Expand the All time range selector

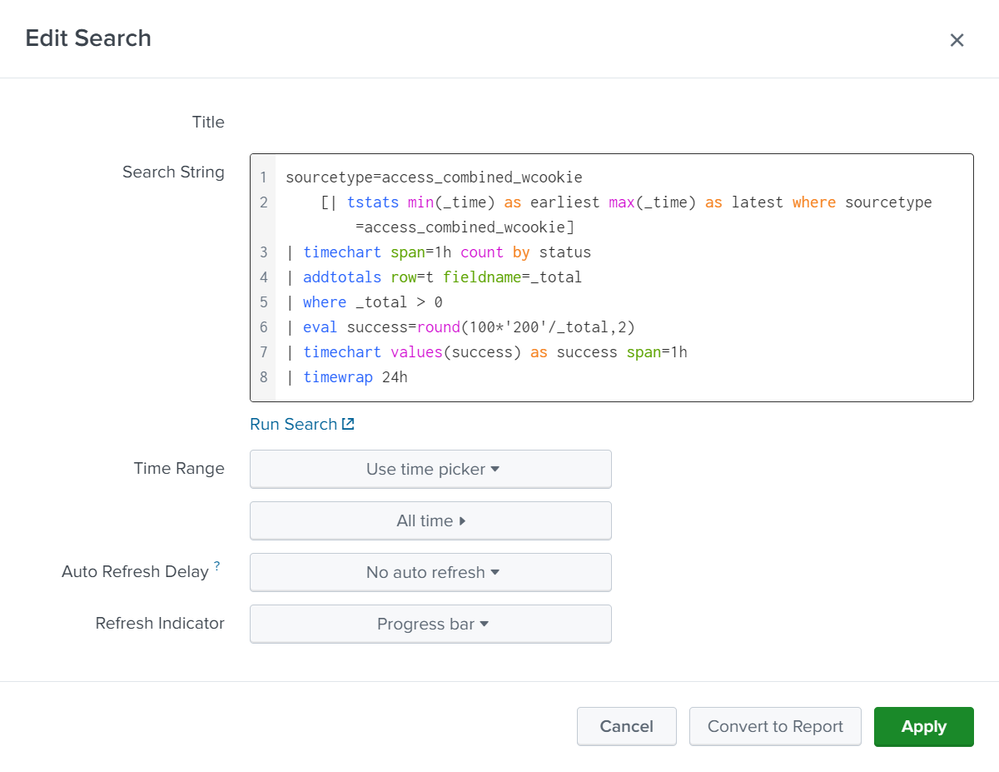[430, 521]
